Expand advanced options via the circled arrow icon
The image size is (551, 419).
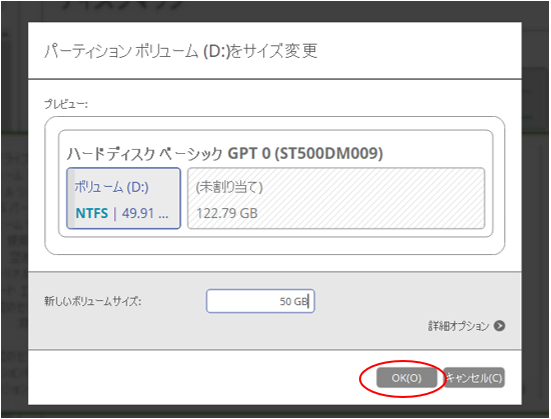pyautogui.click(x=499, y=326)
